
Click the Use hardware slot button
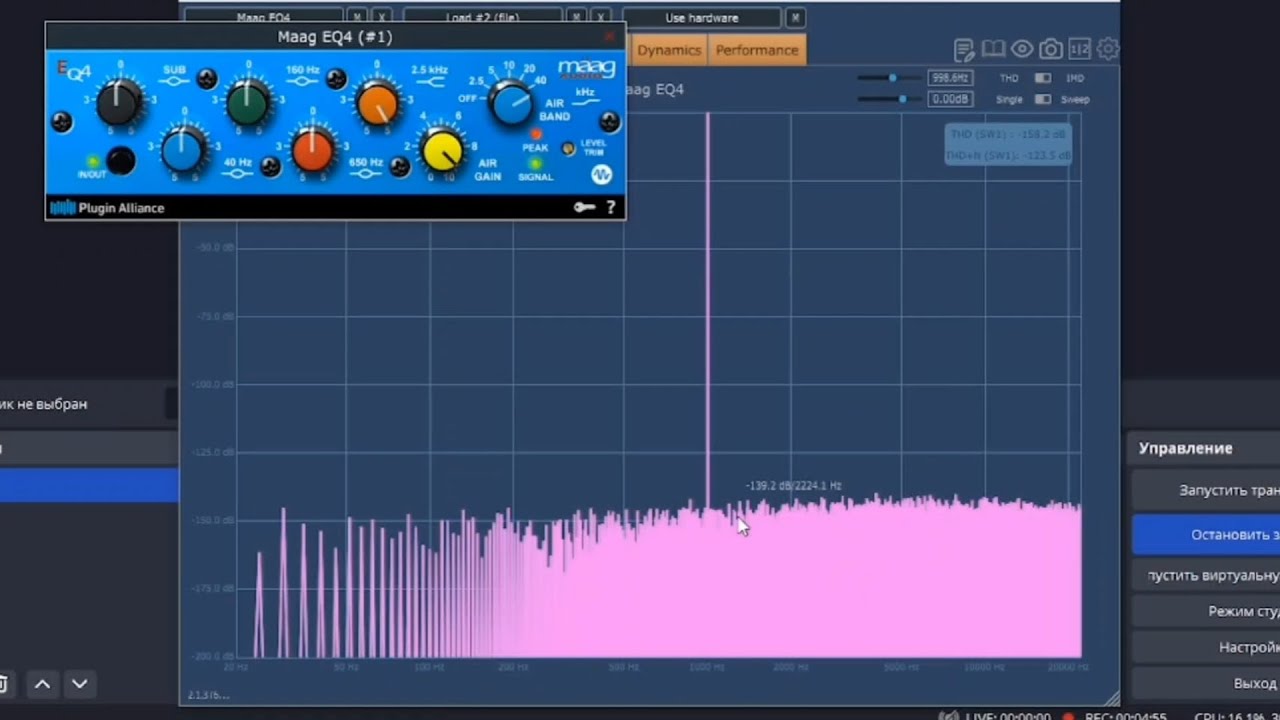tap(702, 18)
